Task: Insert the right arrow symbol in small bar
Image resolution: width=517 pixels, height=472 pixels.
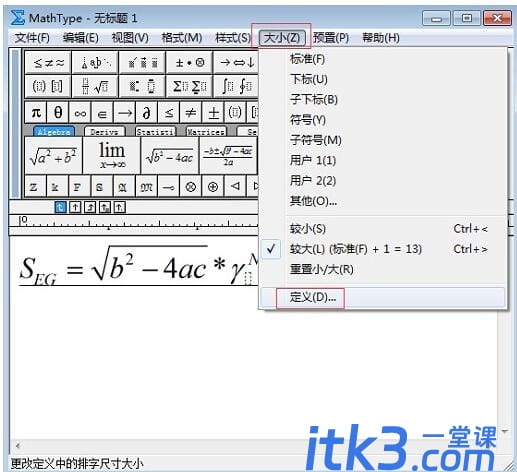Action: pos(124,113)
